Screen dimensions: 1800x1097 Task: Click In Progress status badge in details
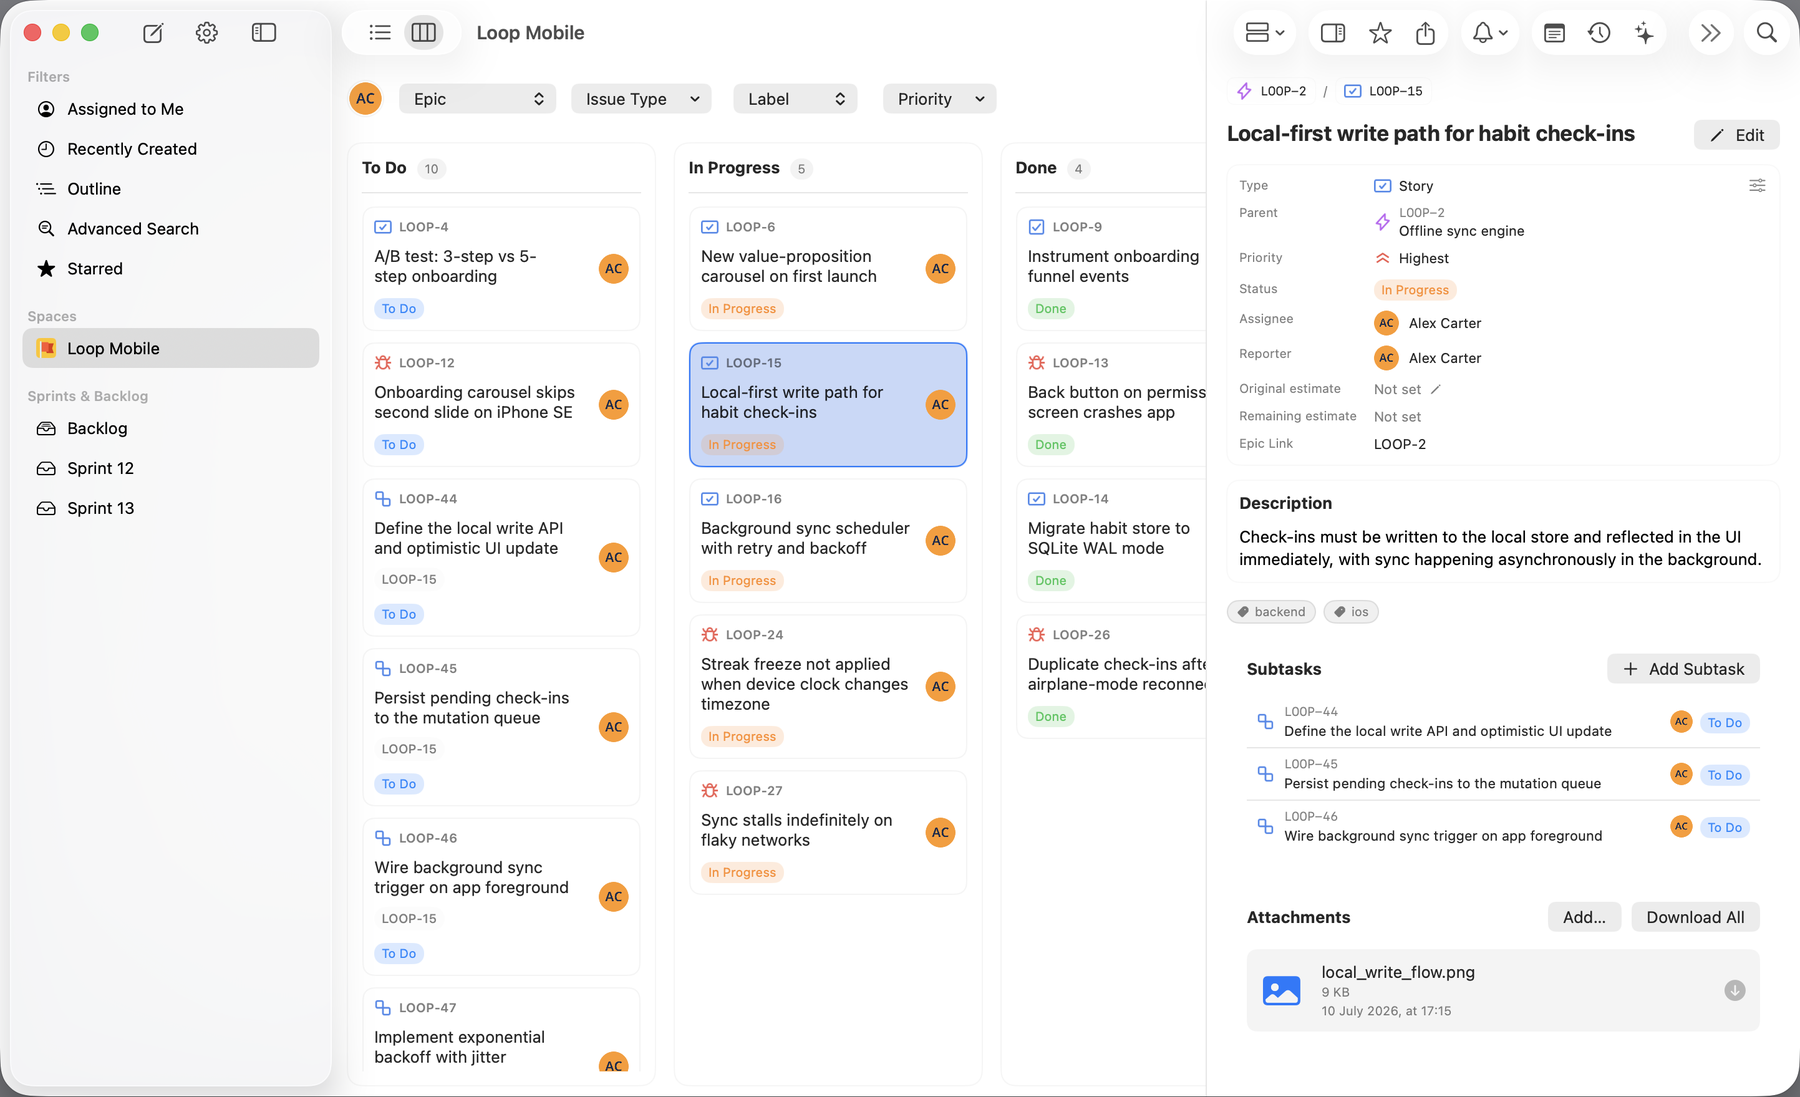coord(1415,290)
